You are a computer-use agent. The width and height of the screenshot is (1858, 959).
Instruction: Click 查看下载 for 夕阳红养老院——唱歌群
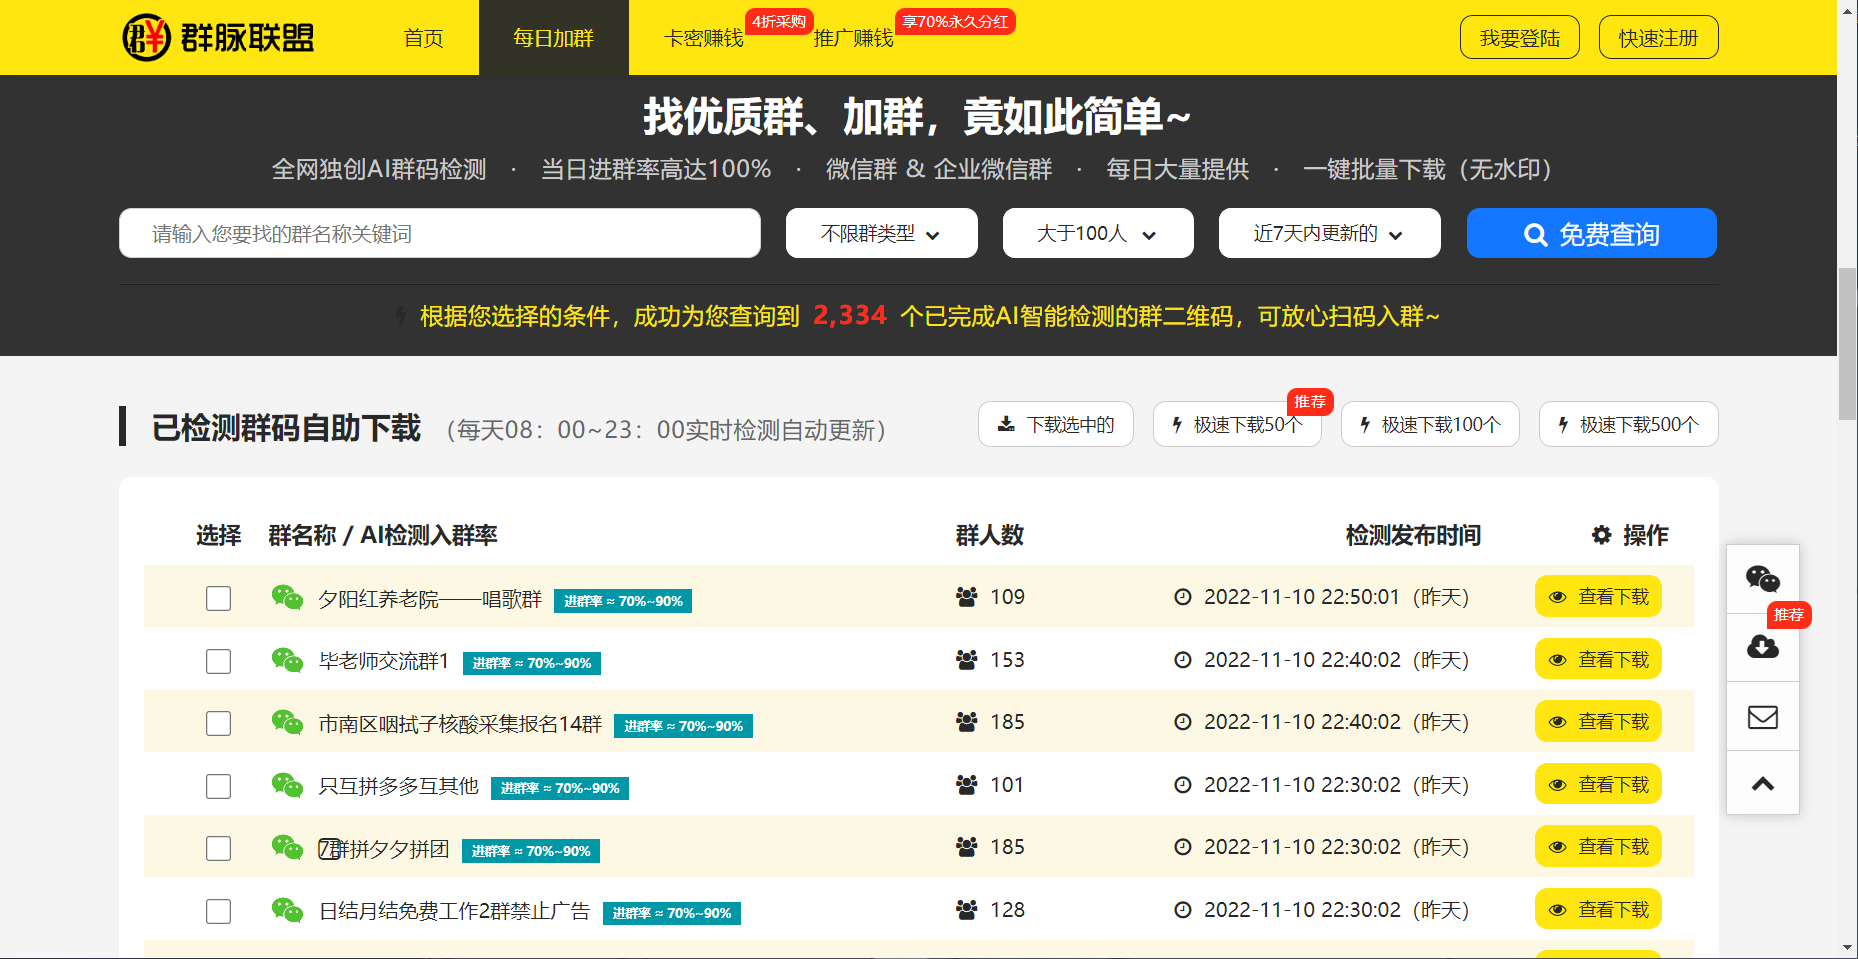click(1598, 597)
